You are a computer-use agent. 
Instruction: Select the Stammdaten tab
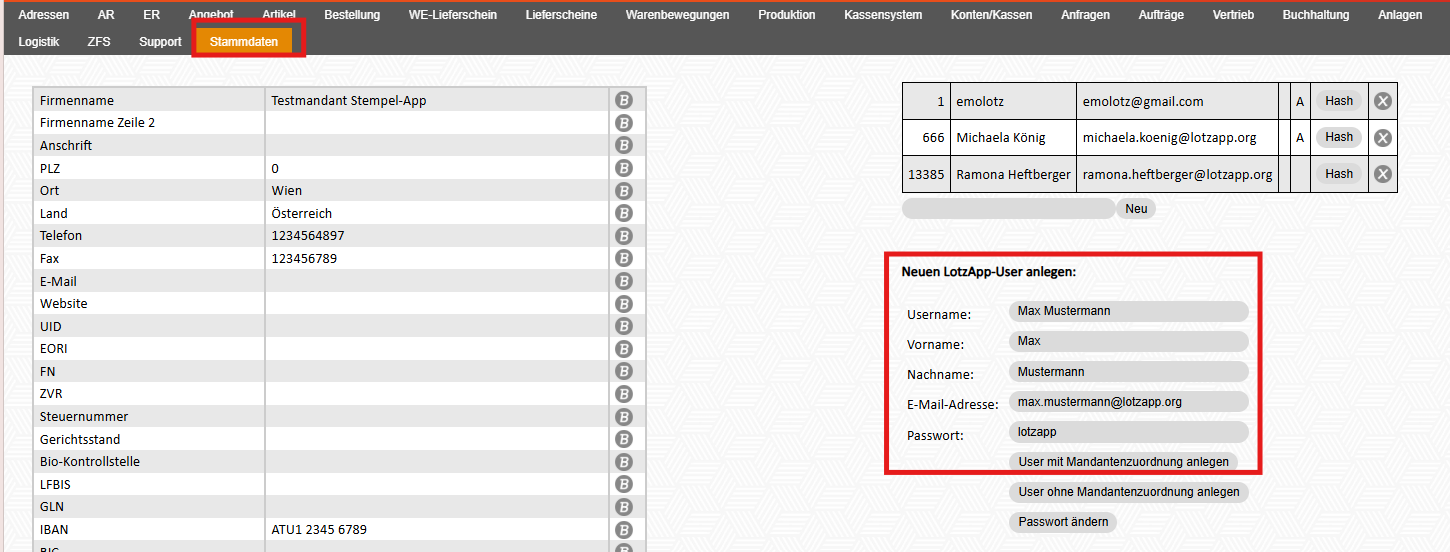(244, 42)
